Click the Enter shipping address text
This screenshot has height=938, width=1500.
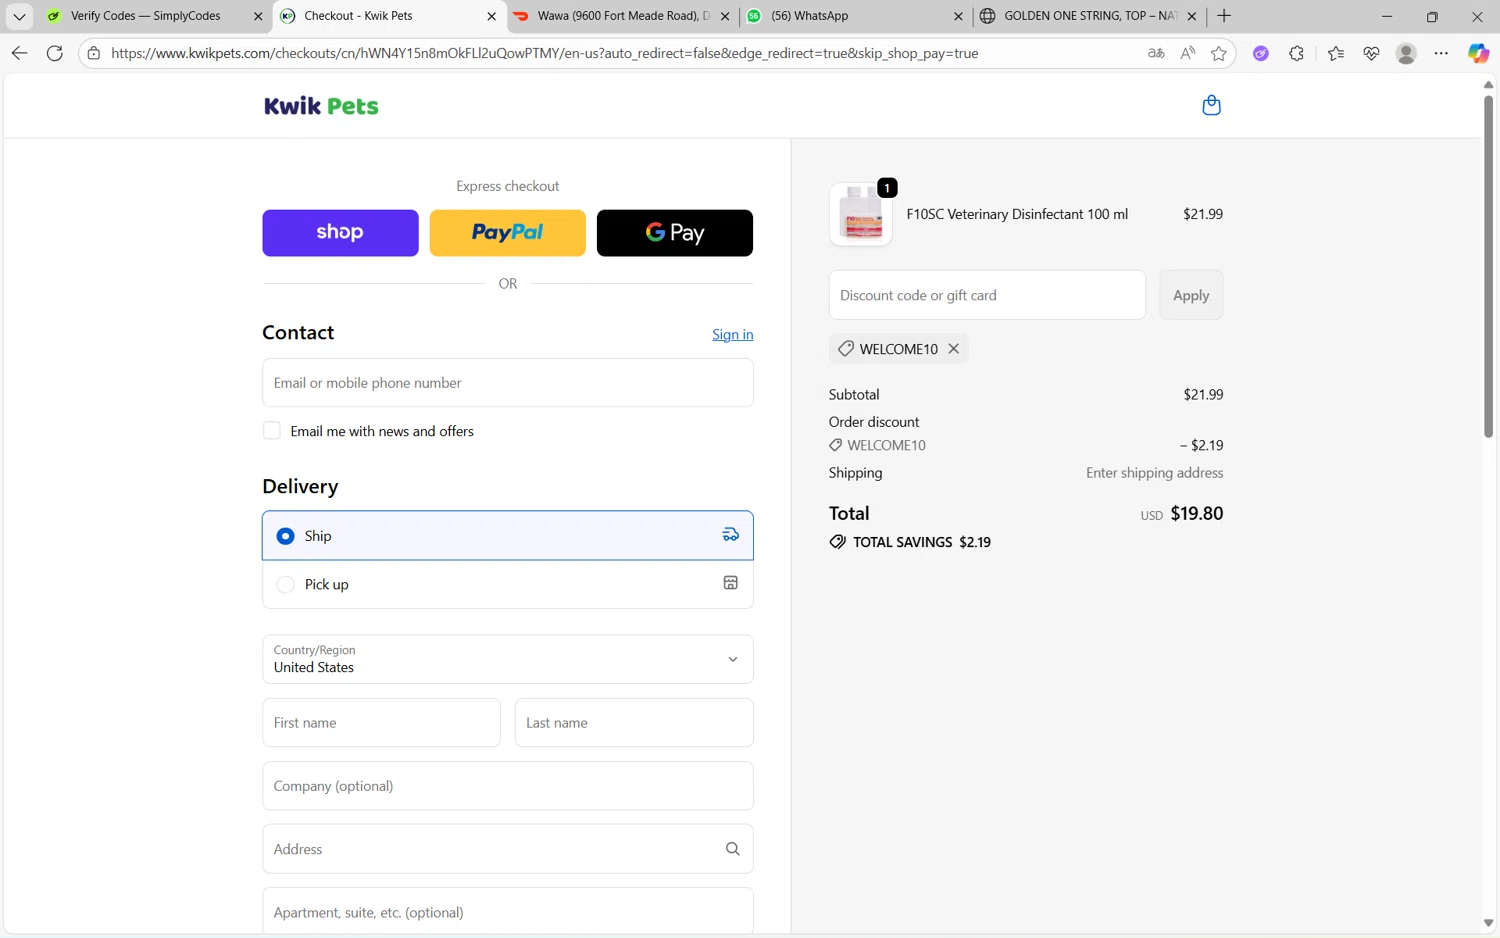point(1154,473)
